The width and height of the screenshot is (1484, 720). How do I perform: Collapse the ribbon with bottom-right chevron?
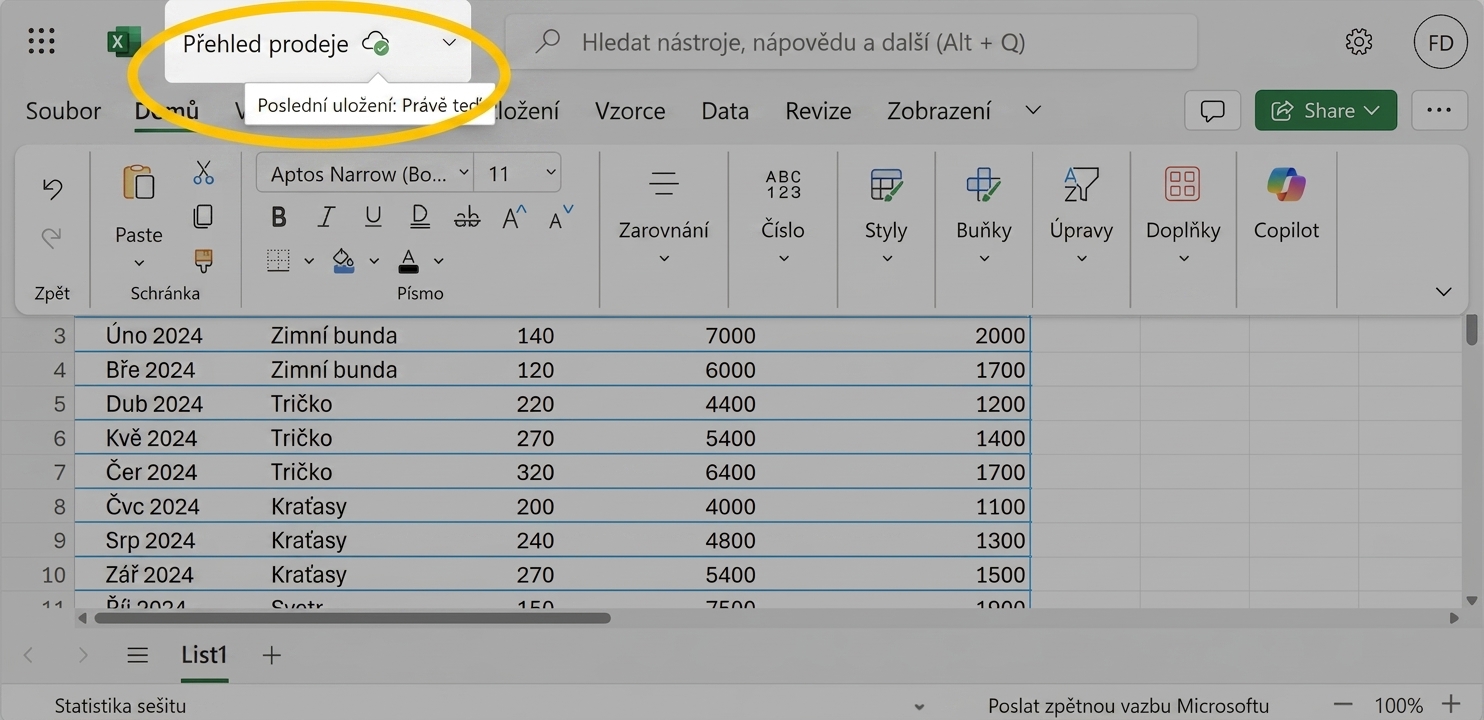click(1443, 292)
